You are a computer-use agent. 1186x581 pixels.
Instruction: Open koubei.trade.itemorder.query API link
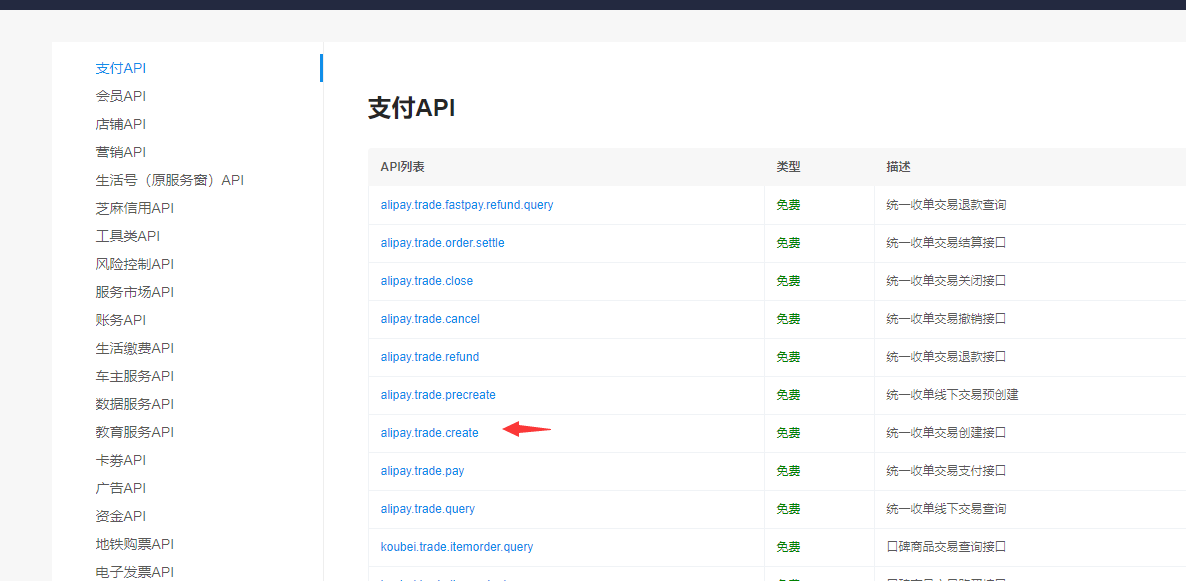pos(457,546)
